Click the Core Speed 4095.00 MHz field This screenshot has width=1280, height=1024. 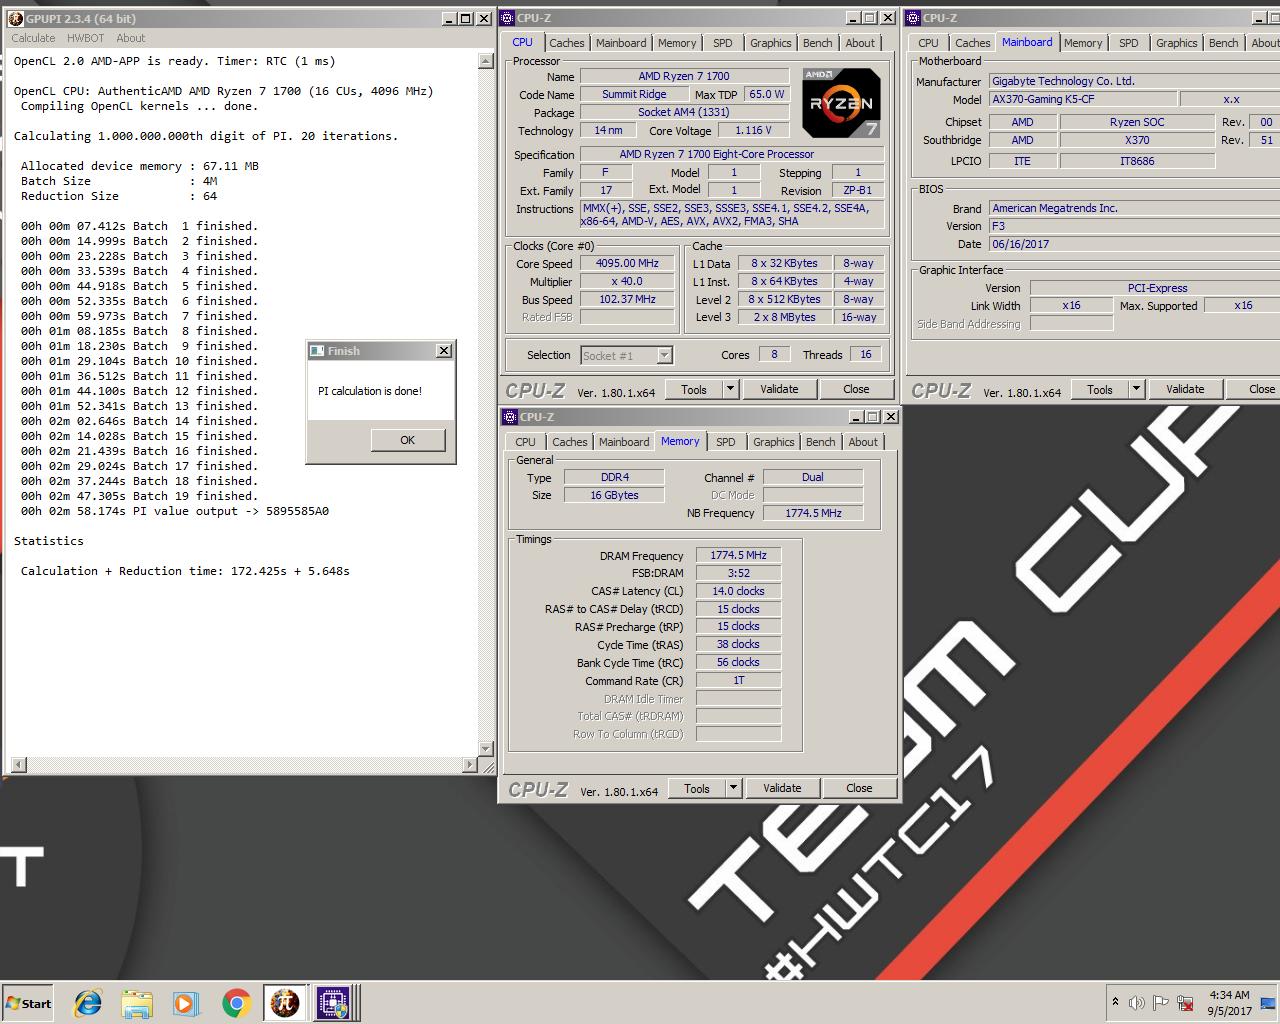point(627,264)
